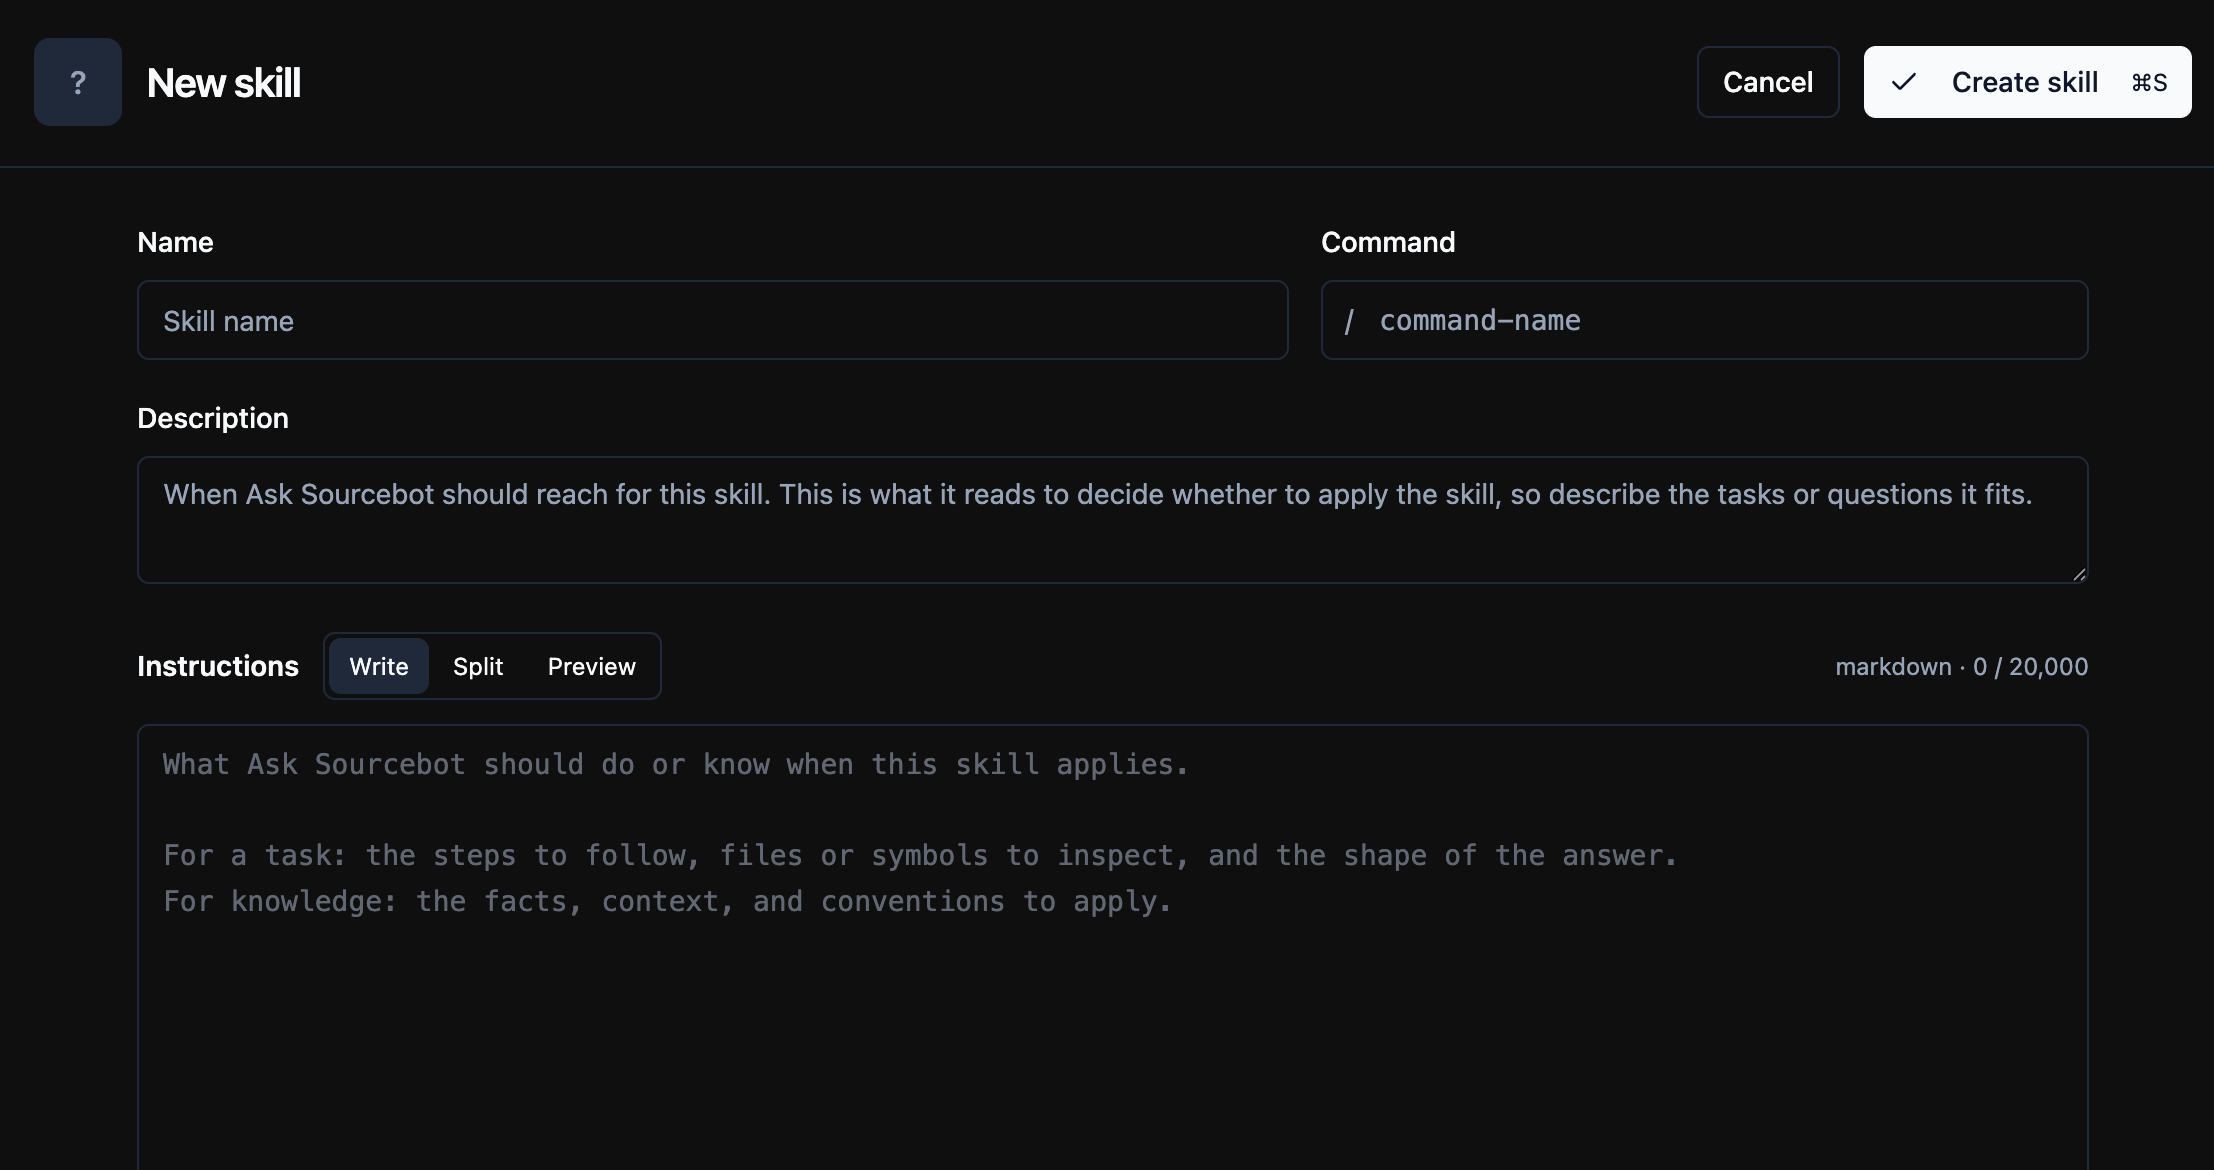
Task: Click the Create skill button
Action: [x=2027, y=82]
